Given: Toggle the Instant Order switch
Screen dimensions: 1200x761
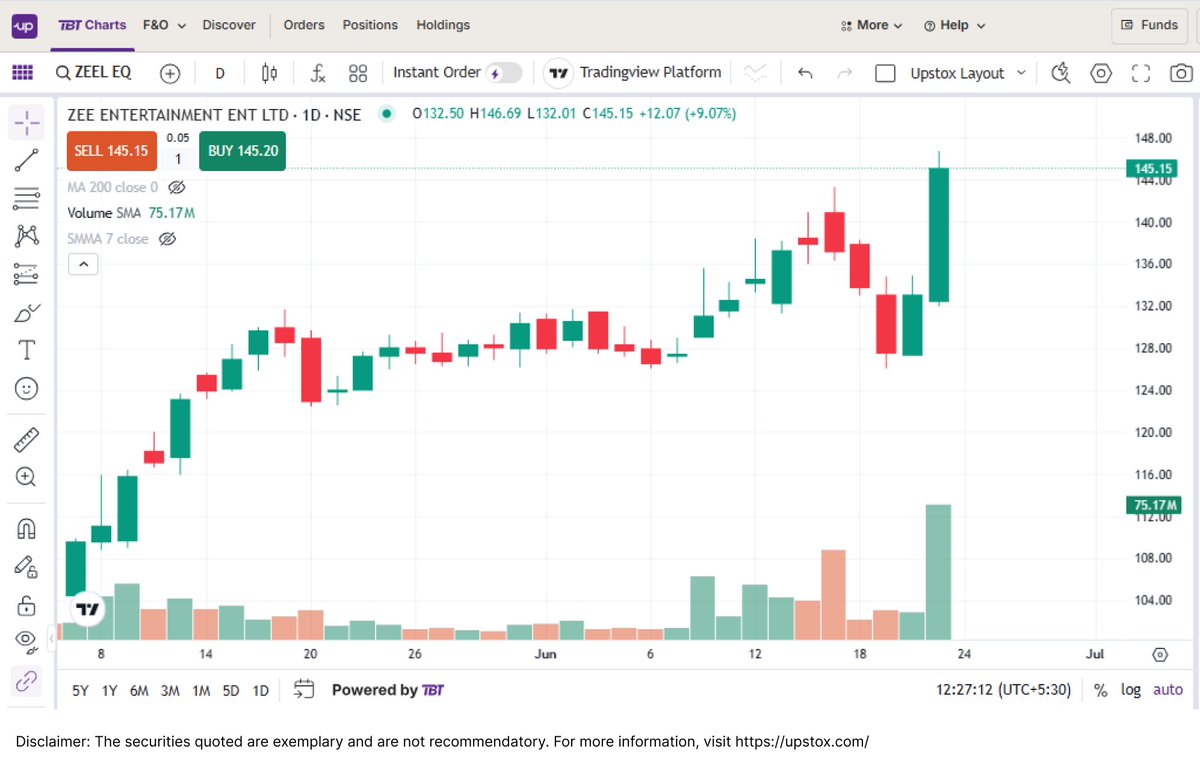Looking at the screenshot, I should click(504, 73).
